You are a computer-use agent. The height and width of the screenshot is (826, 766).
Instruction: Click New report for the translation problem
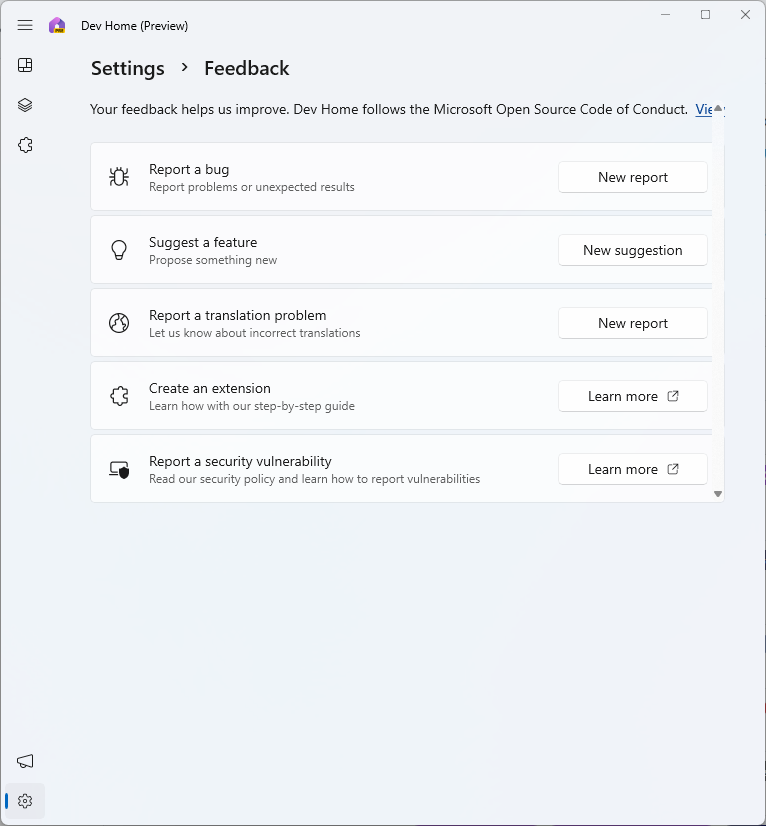tap(632, 322)
